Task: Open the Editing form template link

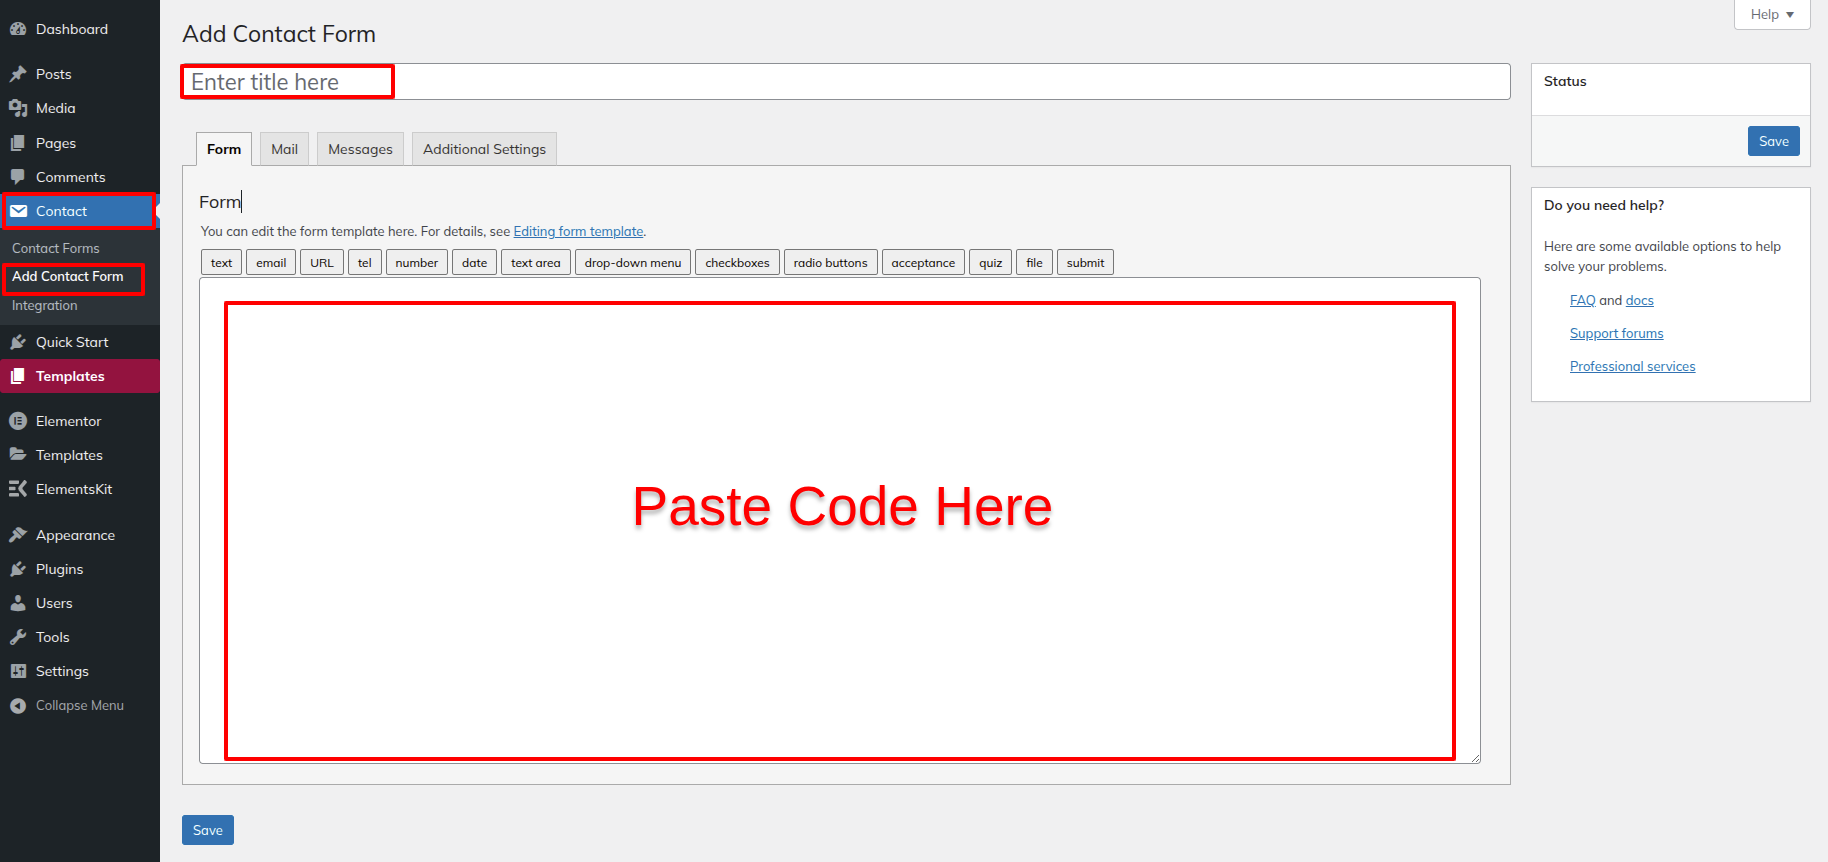Action: (578, 232)
